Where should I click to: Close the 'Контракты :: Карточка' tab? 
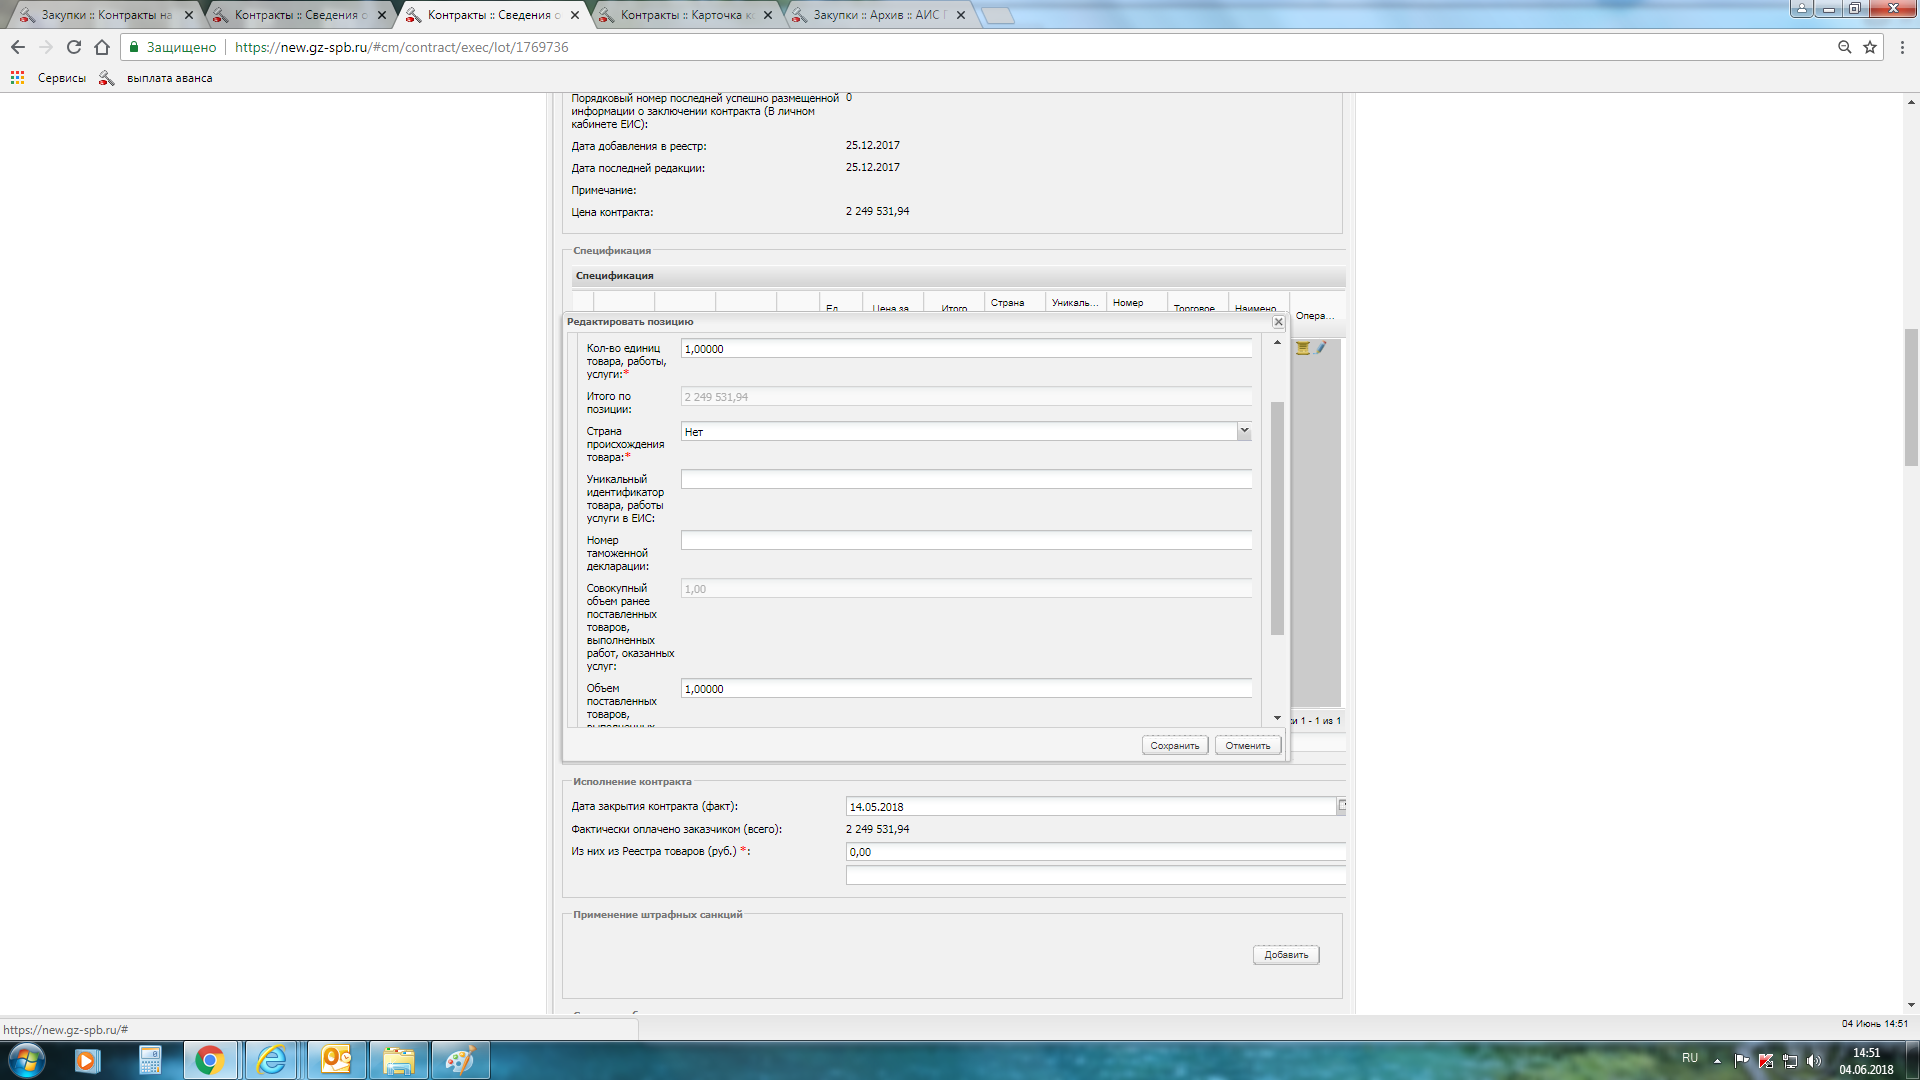click(x=768, y=15)
